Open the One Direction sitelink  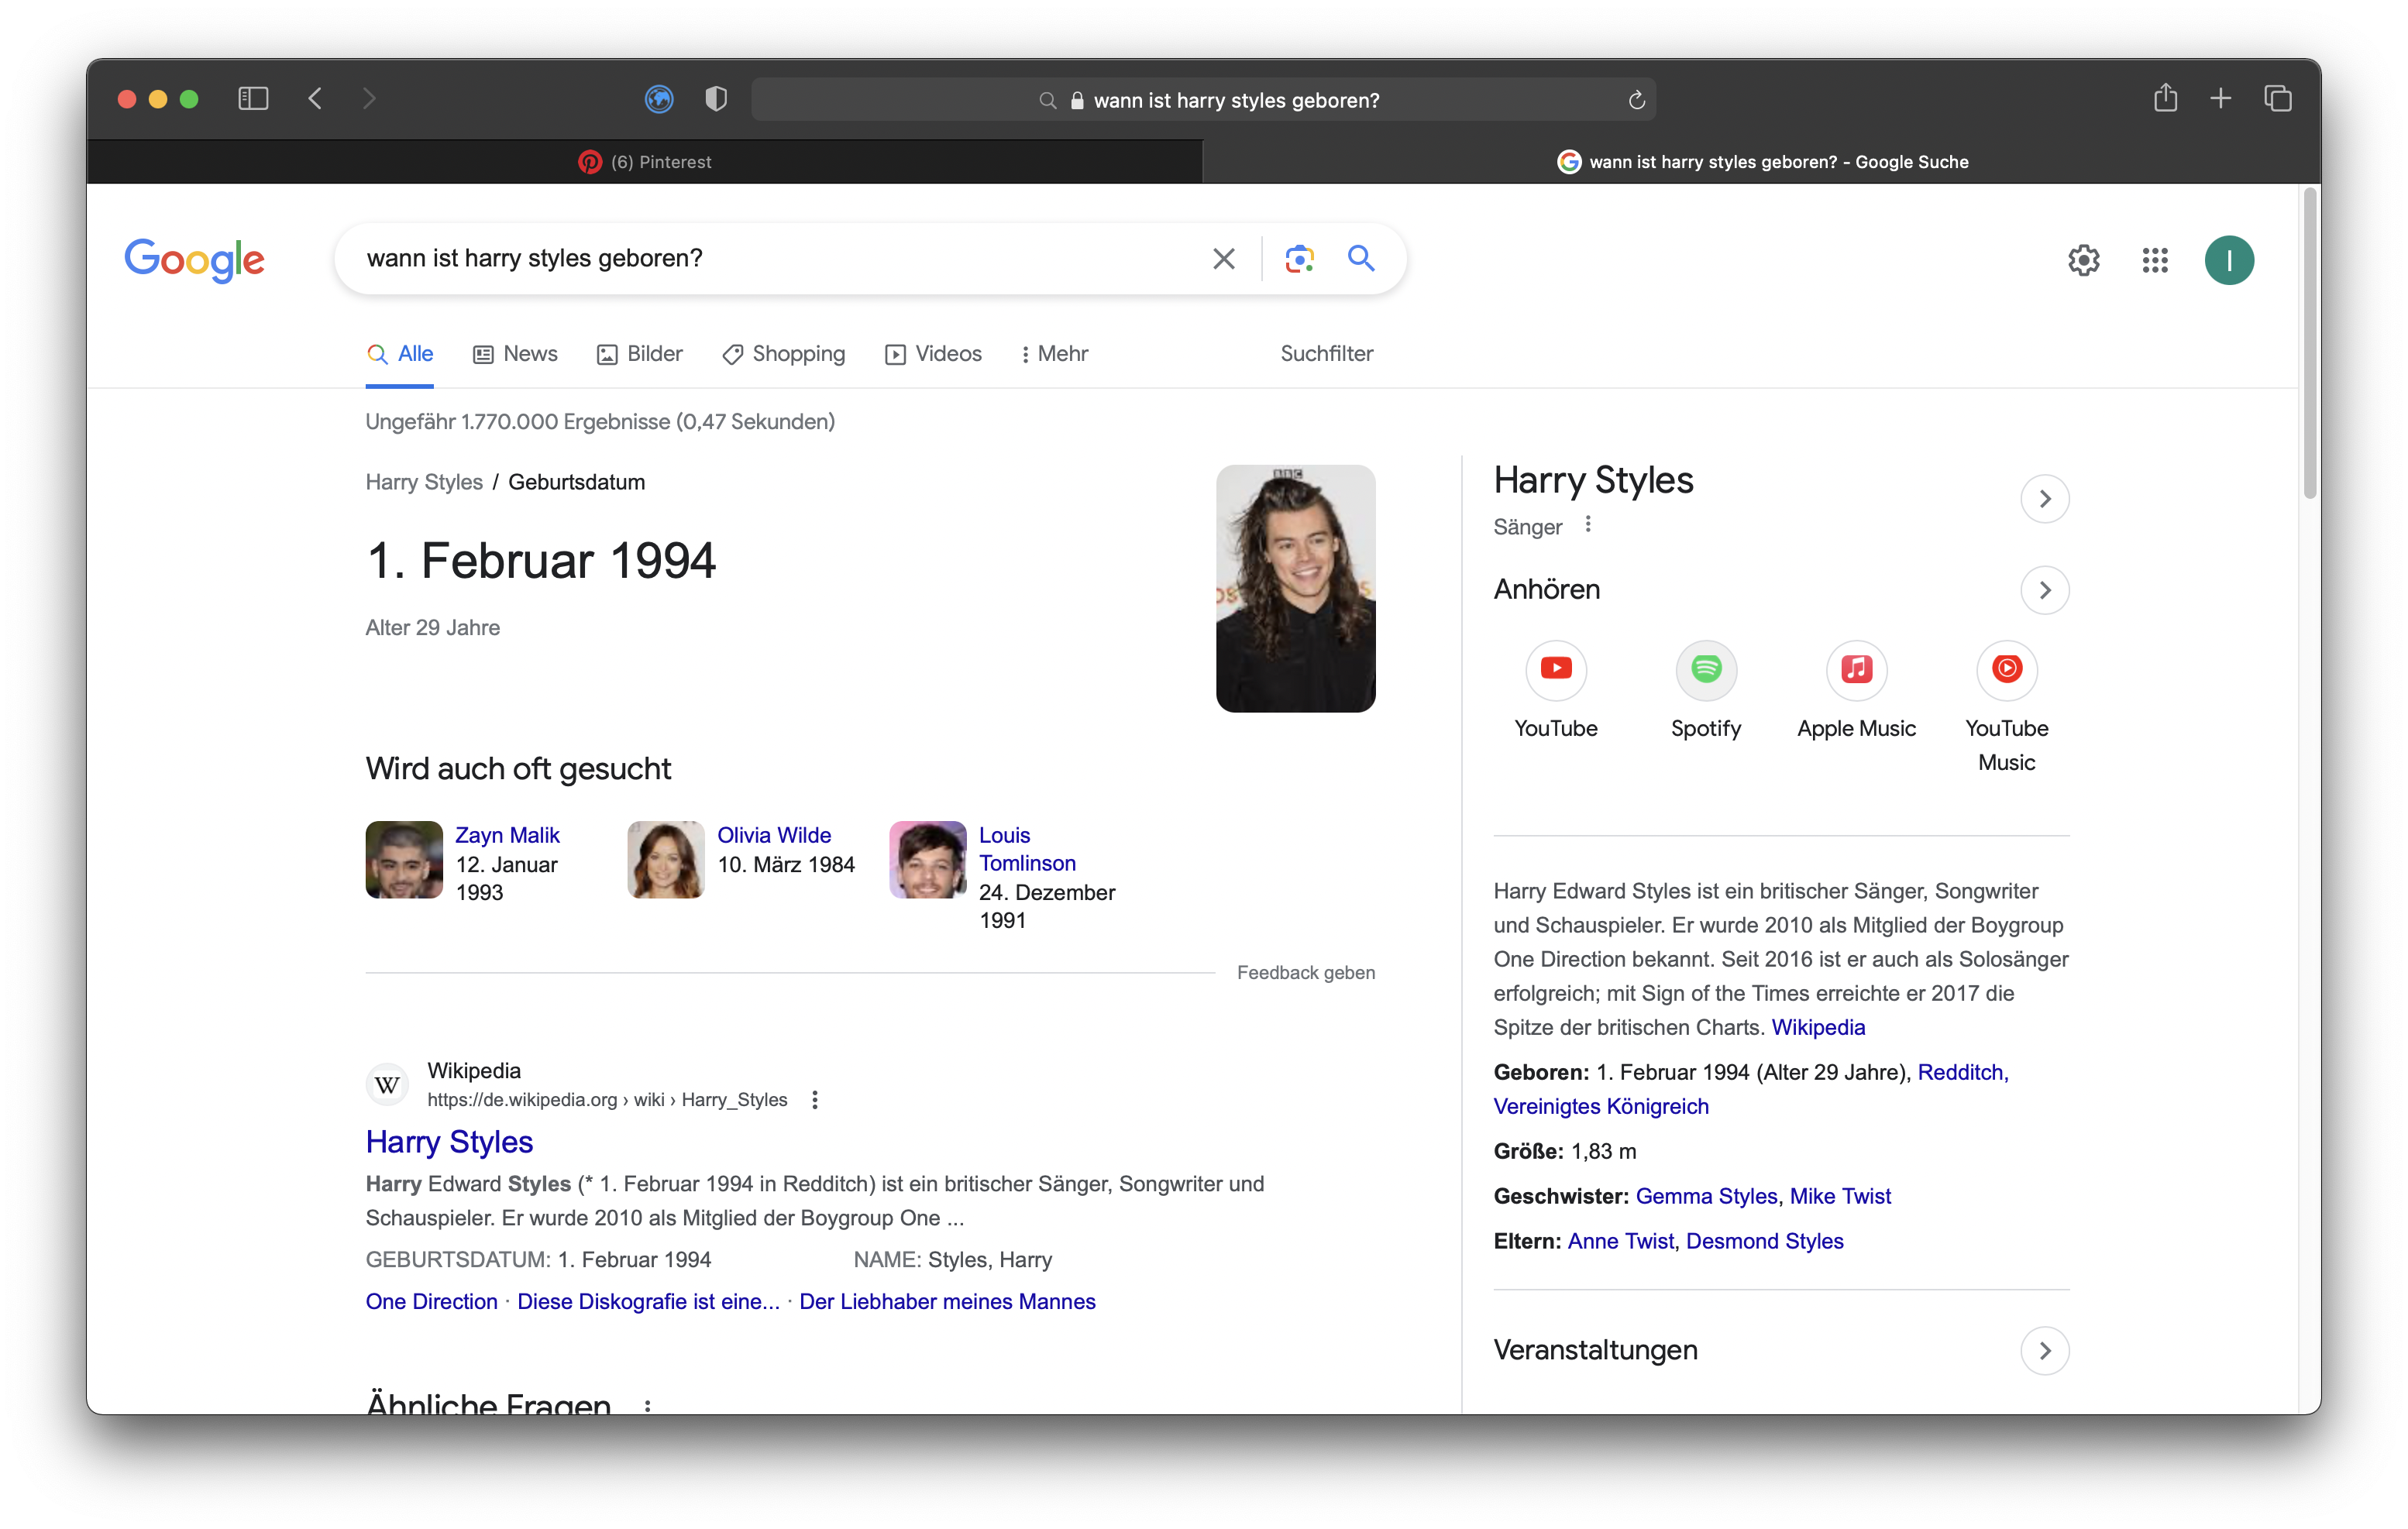point(431,1302)
